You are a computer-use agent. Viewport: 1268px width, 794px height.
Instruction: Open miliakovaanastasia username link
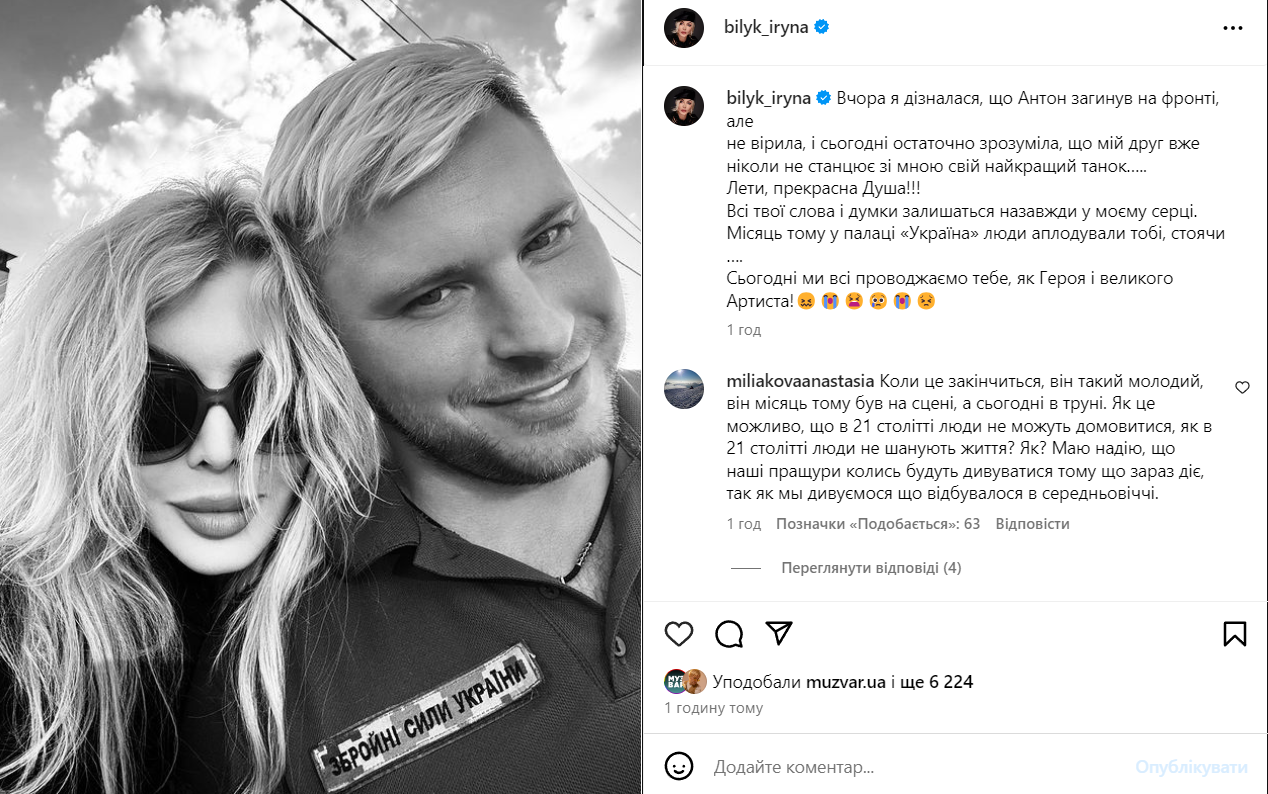click(801, 381)
